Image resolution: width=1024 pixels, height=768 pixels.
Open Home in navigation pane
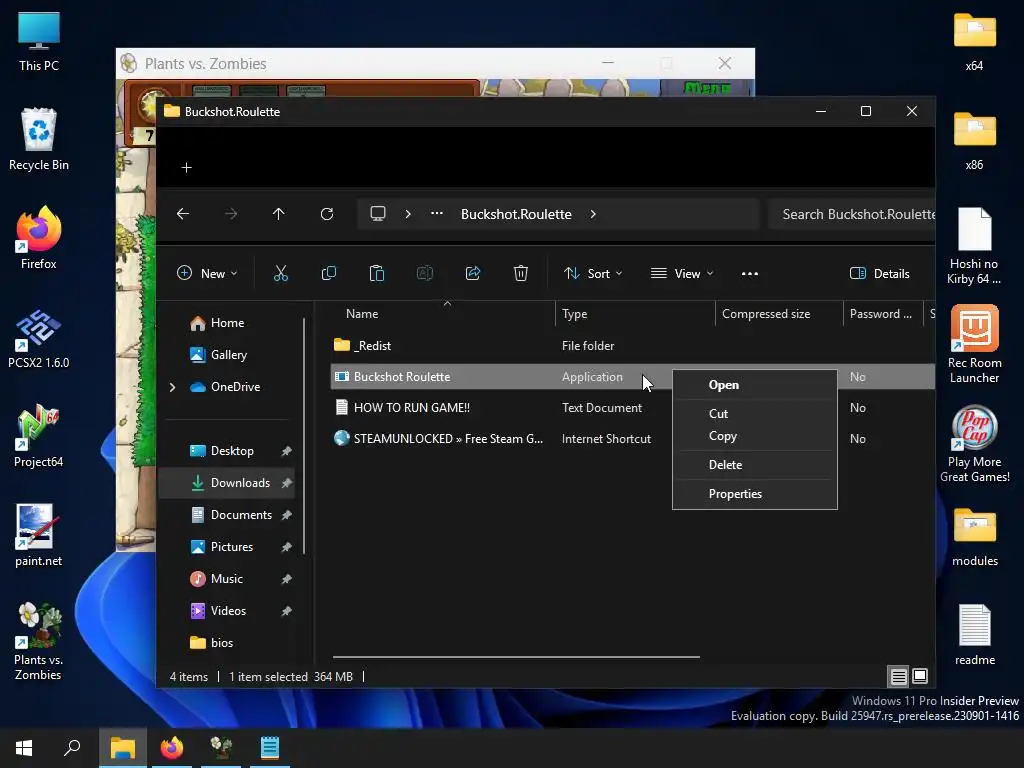[x=227, y=323]
